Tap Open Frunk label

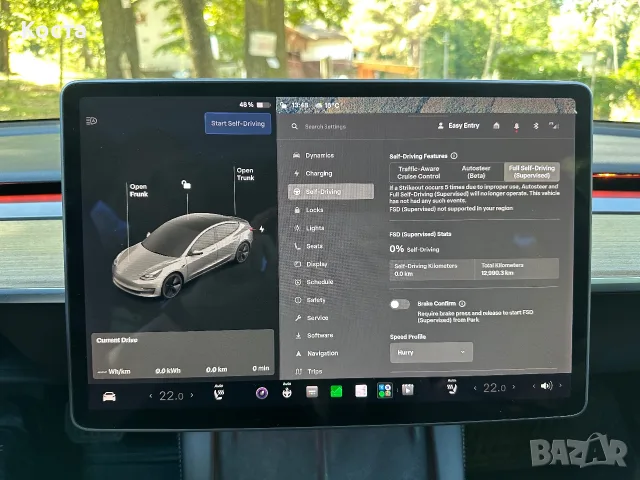point(139,190)
